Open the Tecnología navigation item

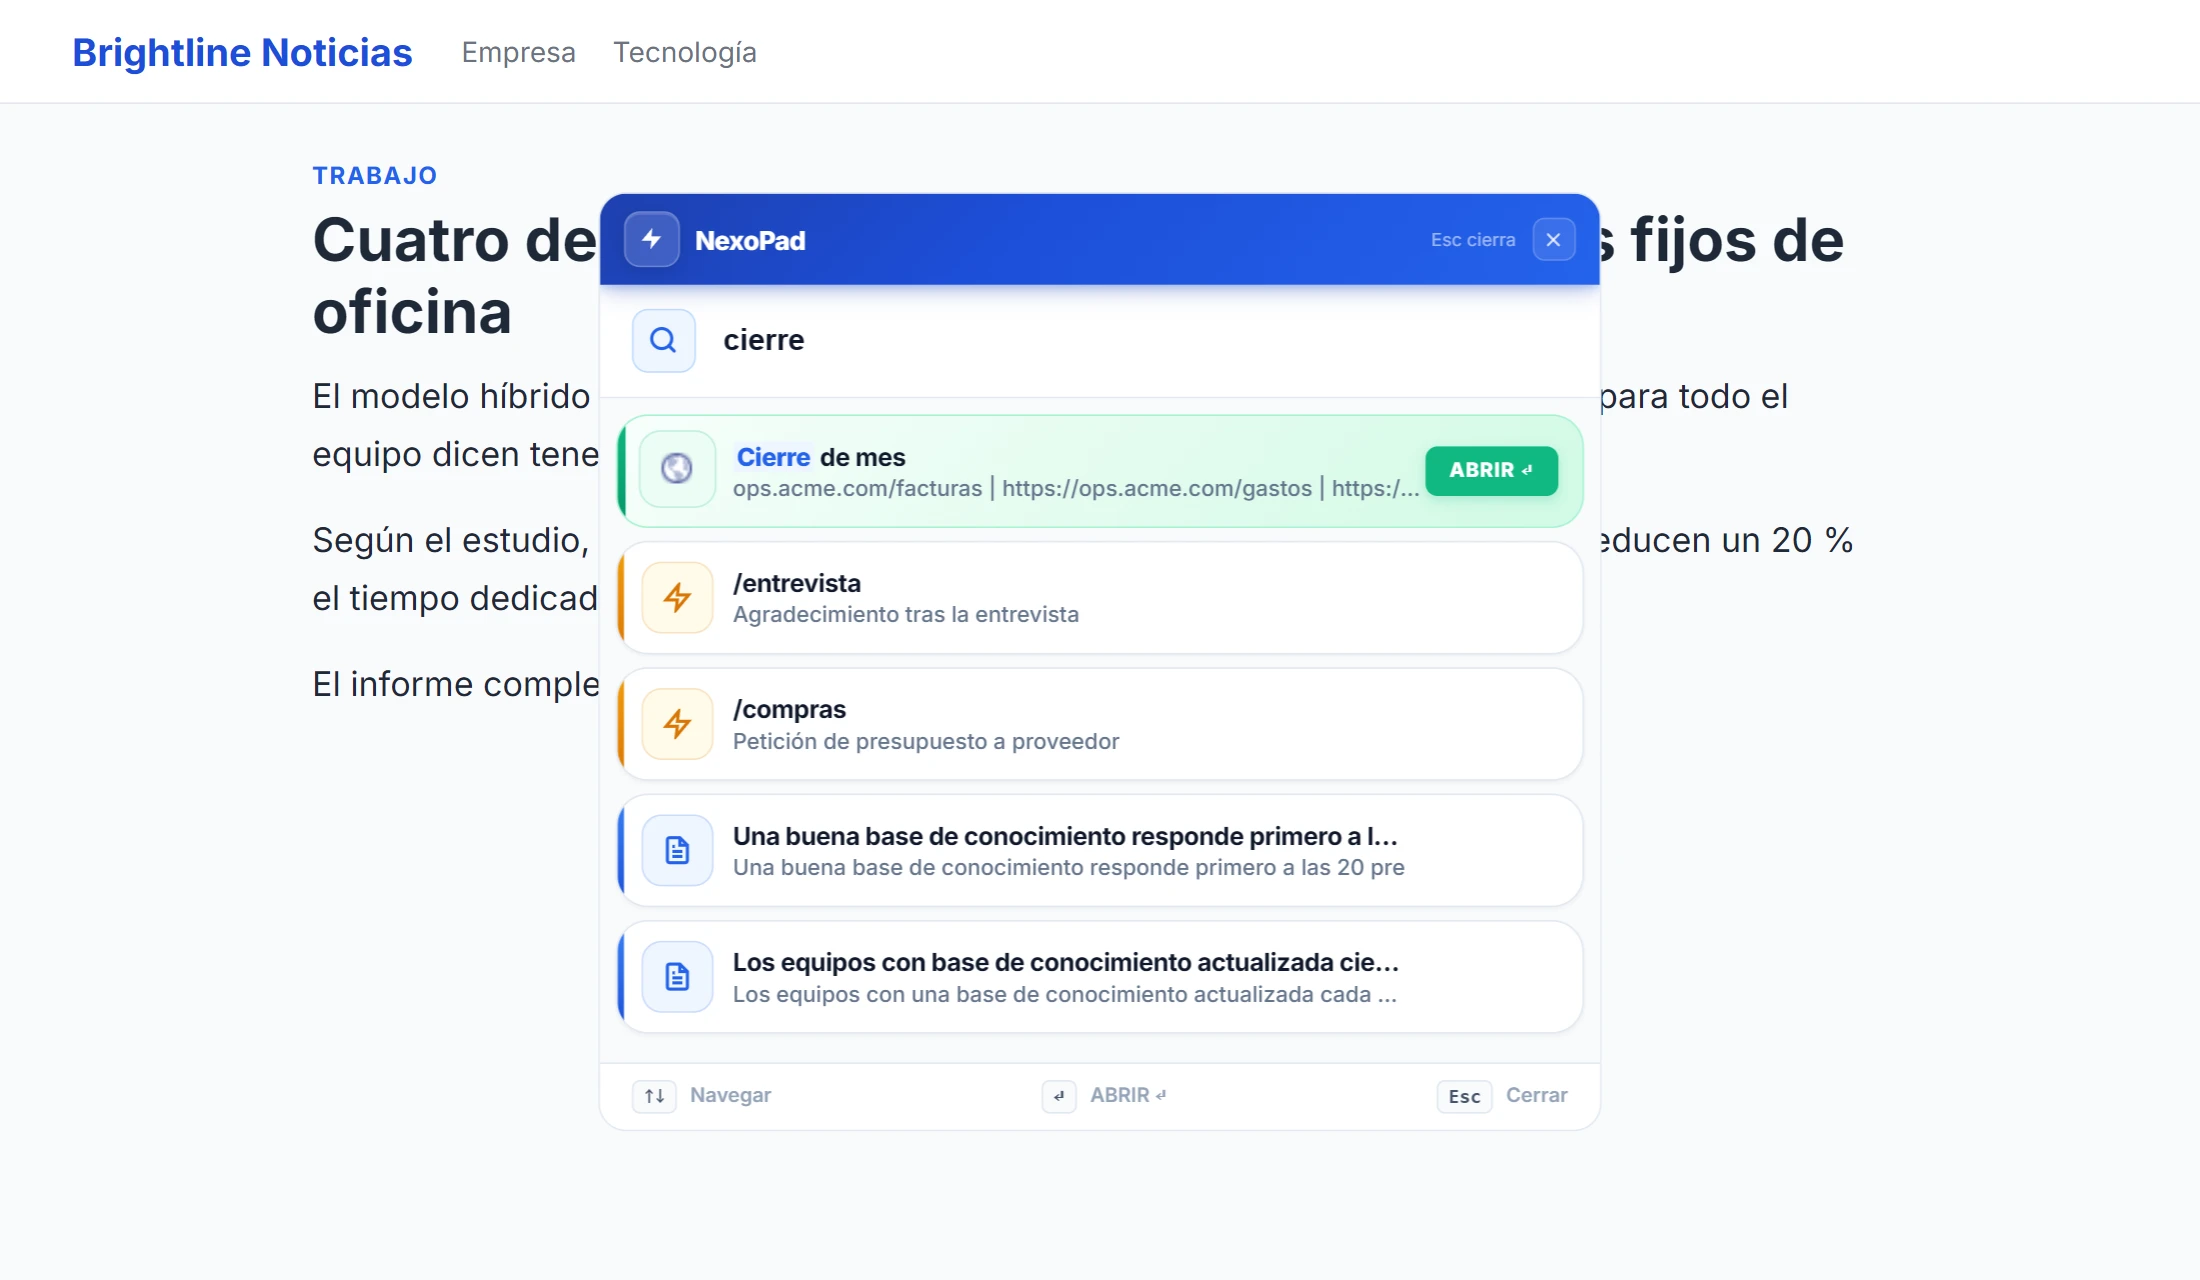[684, 52]
